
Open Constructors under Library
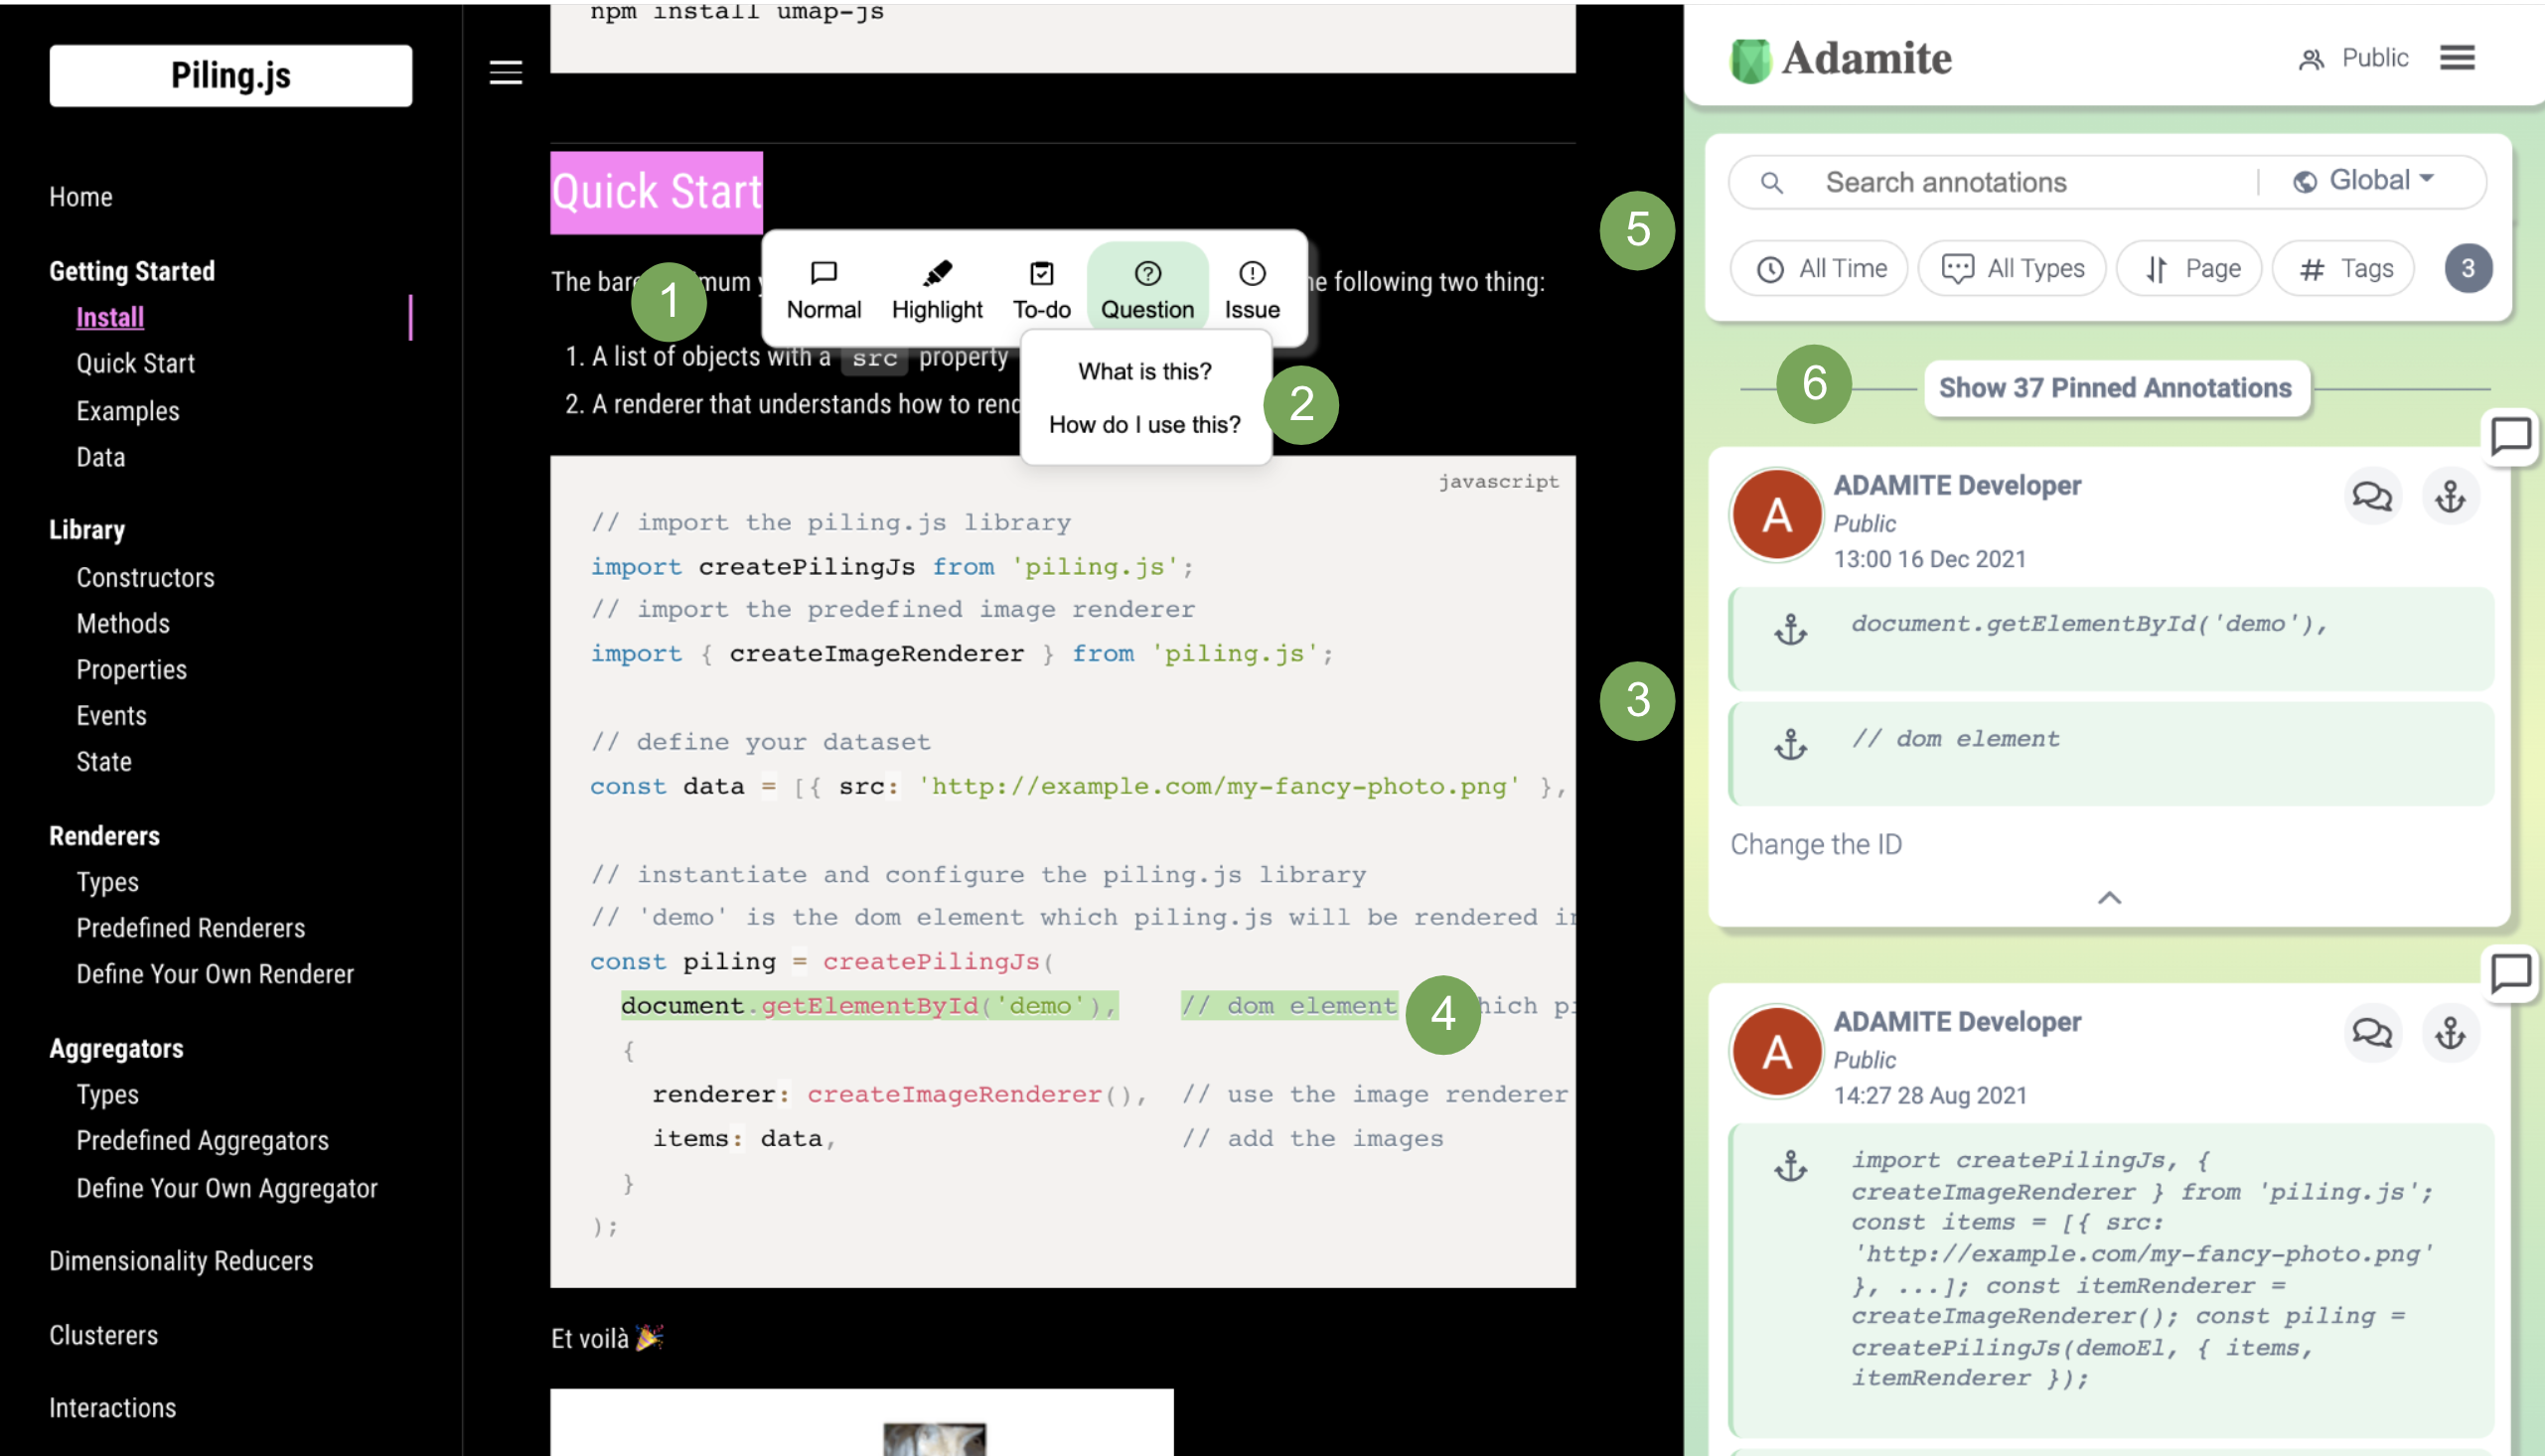coord(146,577)
